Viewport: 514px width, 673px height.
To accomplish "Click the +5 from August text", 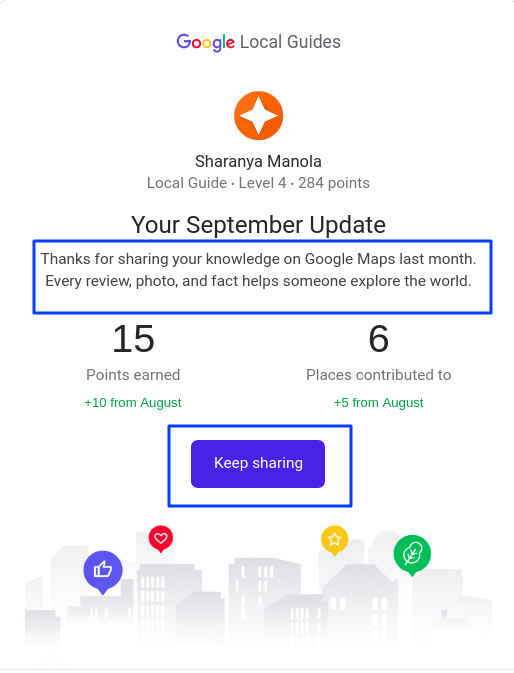I will (x=379, y=403).
